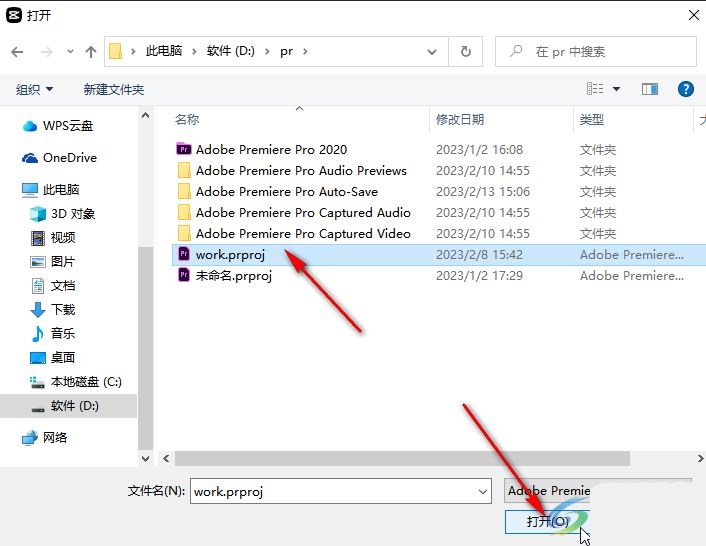Screen dimensions: 706x546
Task: Select Adobe Premiere Pro Audio Previews folder
Action: [x=301, y=171]
